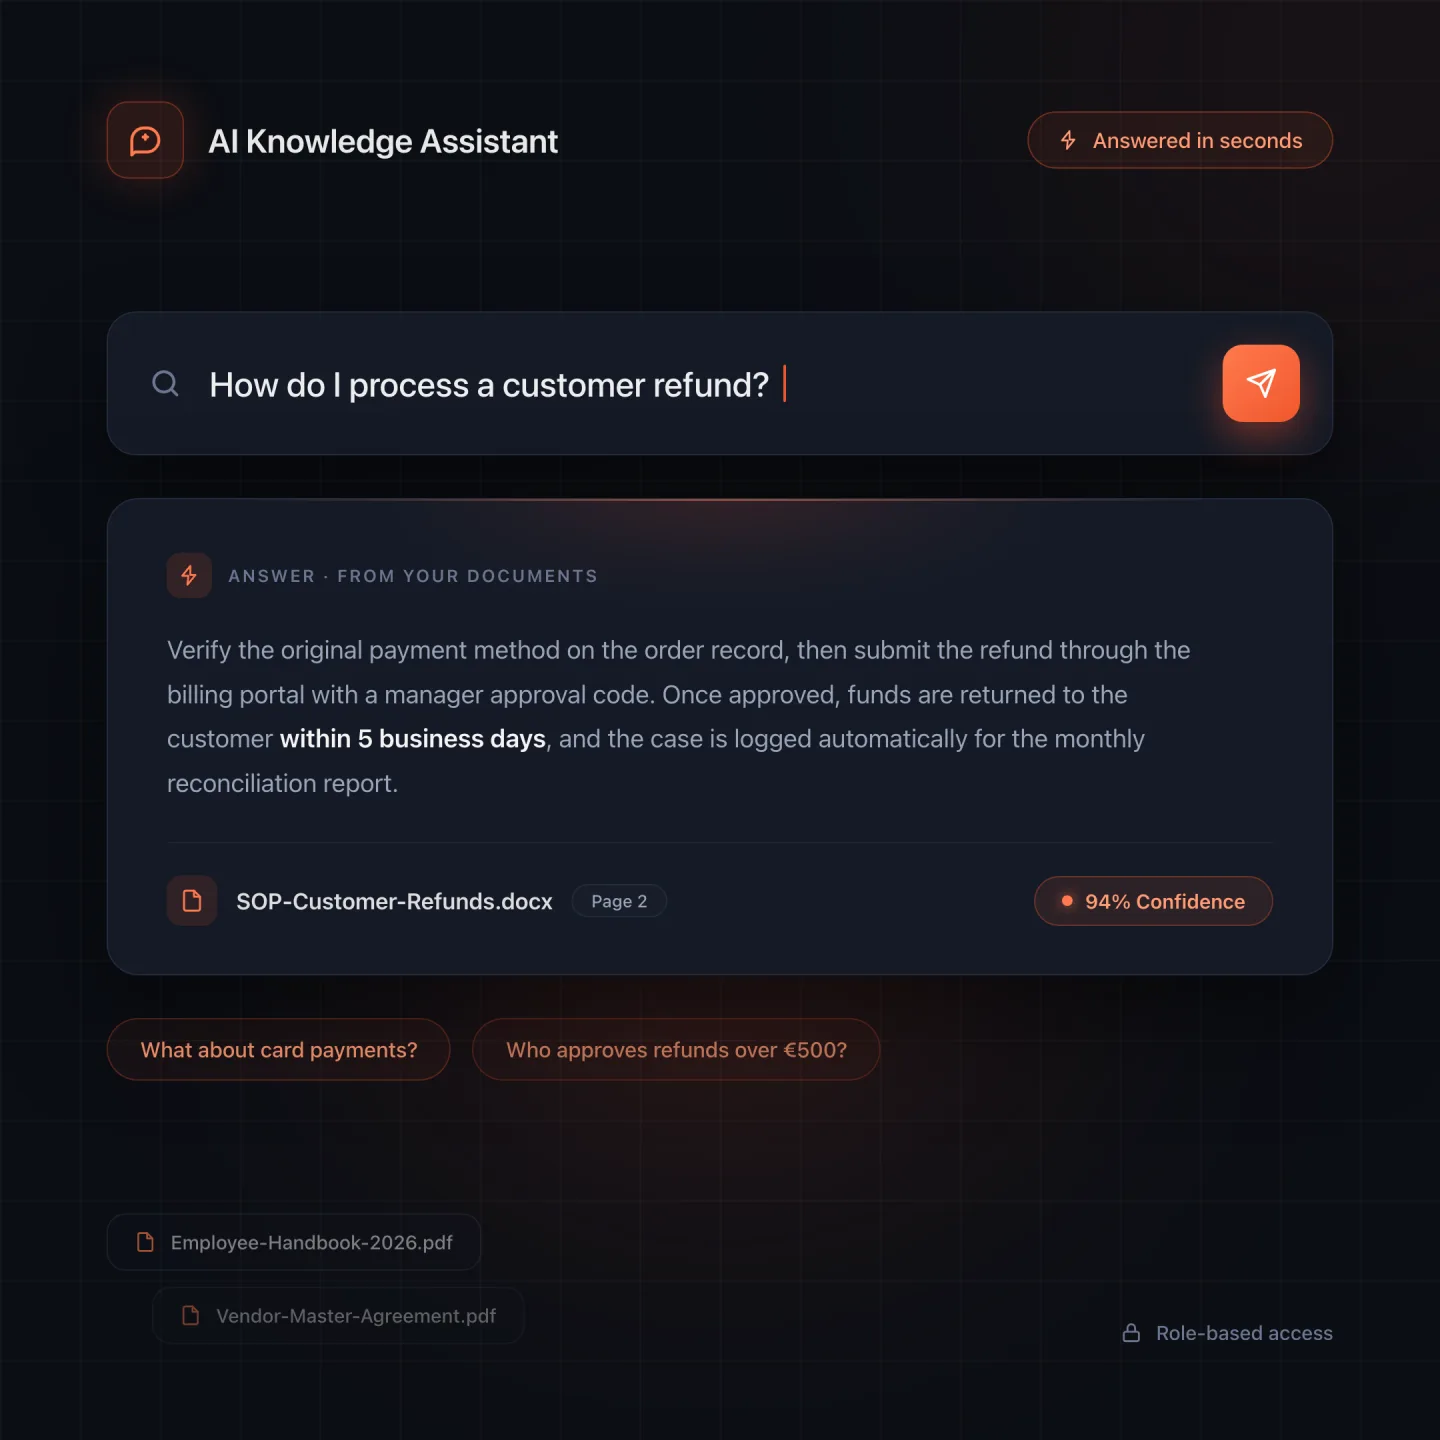
Task: Click the orange send paper-plane button
Action: pos(1261,383)
